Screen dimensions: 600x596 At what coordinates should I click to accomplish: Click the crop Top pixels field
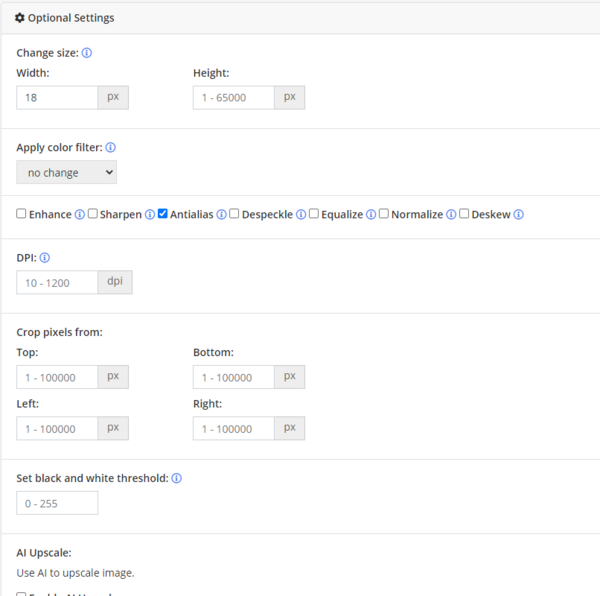pyautogui.click(x=57, y=377)
